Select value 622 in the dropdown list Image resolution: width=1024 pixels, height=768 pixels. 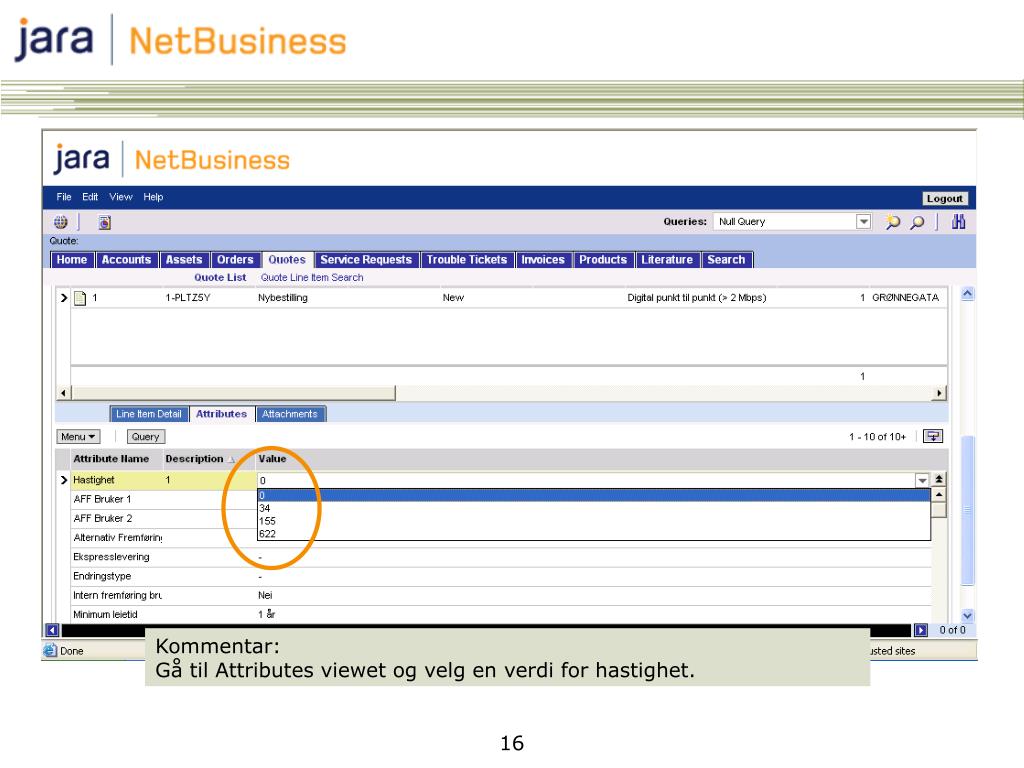(x=594, y=534)
